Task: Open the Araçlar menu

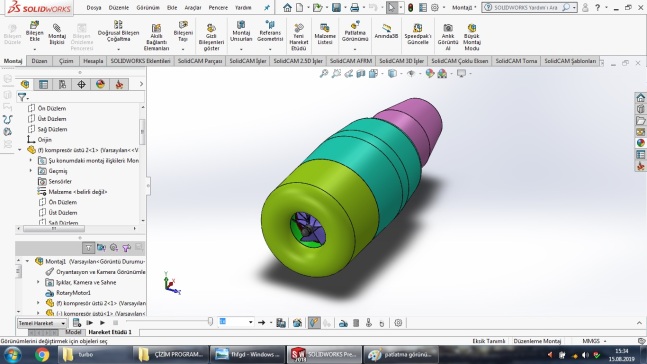Action: (x=193, y=7)
